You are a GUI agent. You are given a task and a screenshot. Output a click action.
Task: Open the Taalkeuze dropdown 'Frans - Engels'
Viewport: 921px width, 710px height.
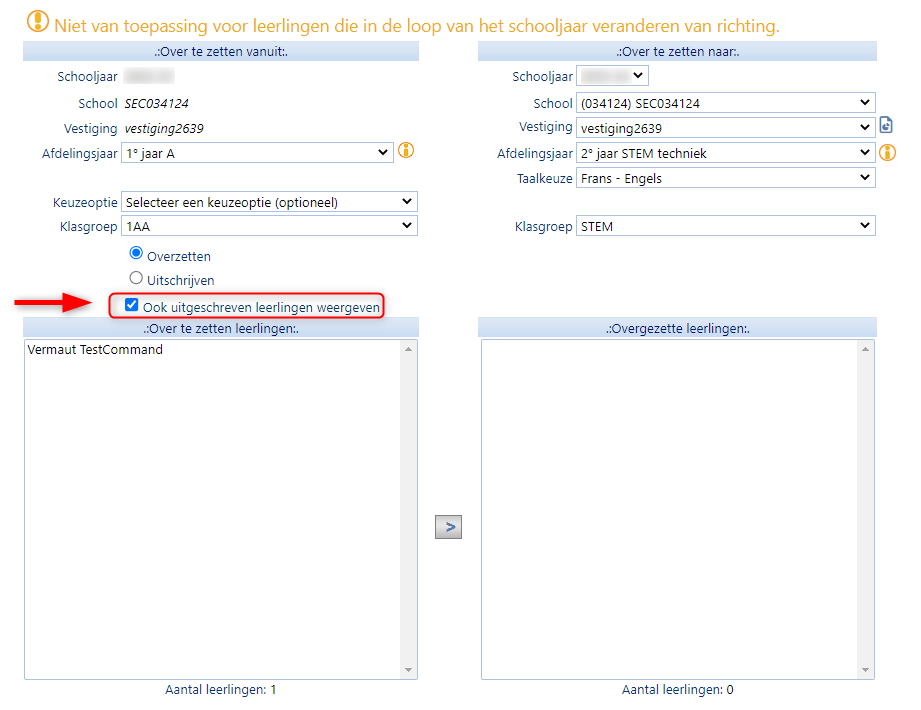[x=725, y=178]
